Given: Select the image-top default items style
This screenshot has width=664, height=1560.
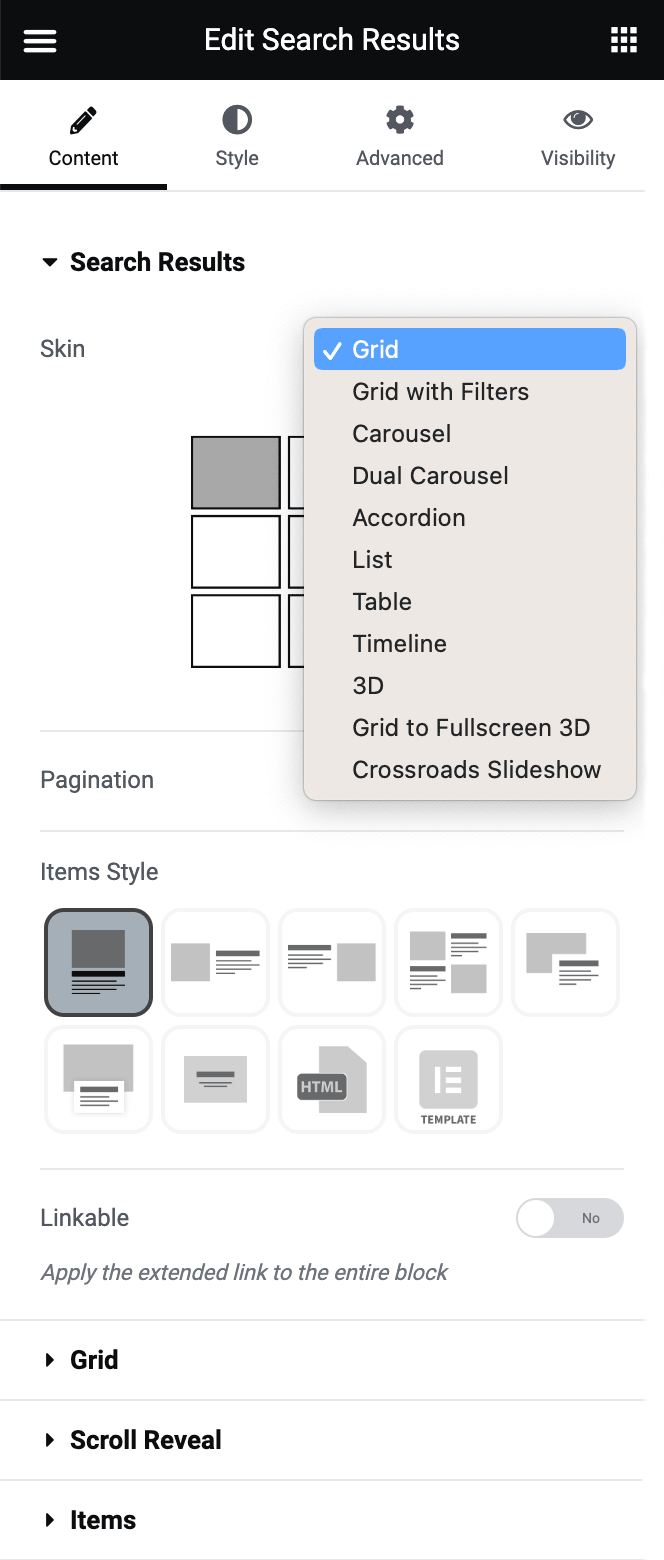Looking at the screenshot, I should [x=98, y=962].
